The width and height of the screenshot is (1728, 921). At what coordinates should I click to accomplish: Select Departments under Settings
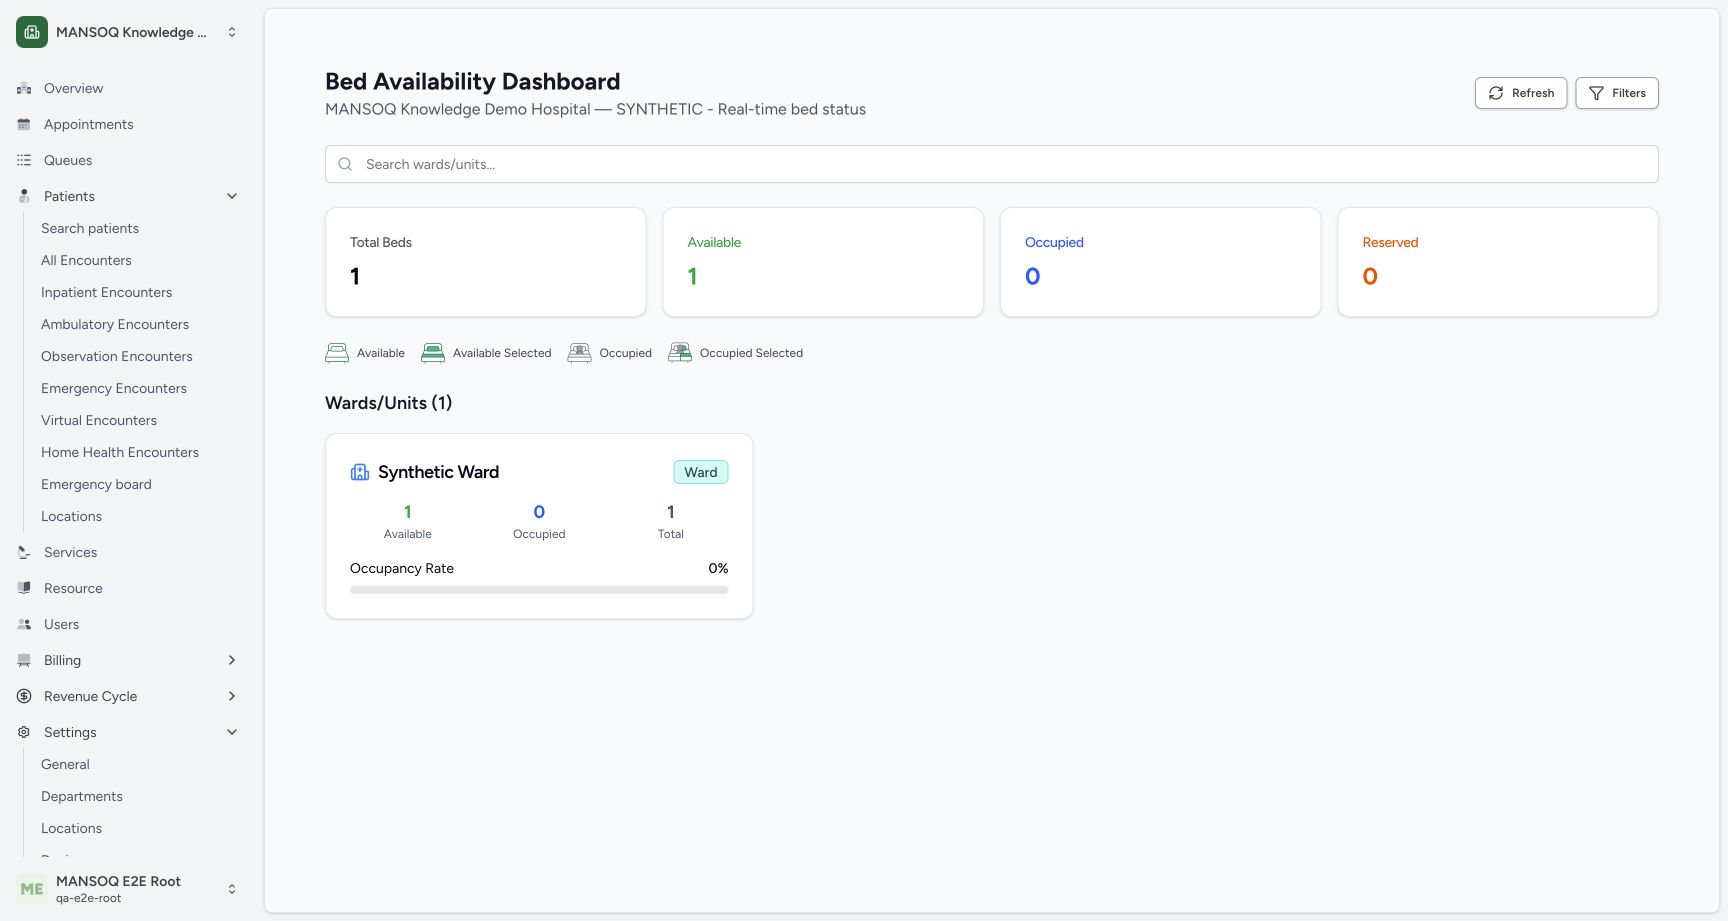pyautogui.click(x=82, y=796)
